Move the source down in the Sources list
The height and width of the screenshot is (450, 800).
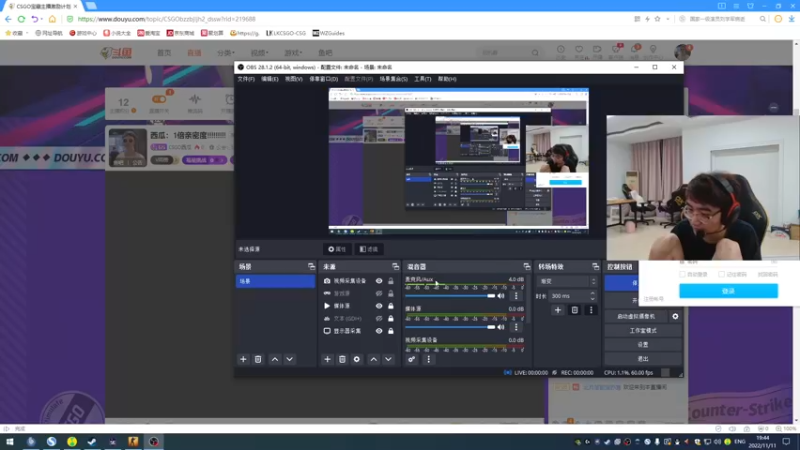click(x=388, y=359)
